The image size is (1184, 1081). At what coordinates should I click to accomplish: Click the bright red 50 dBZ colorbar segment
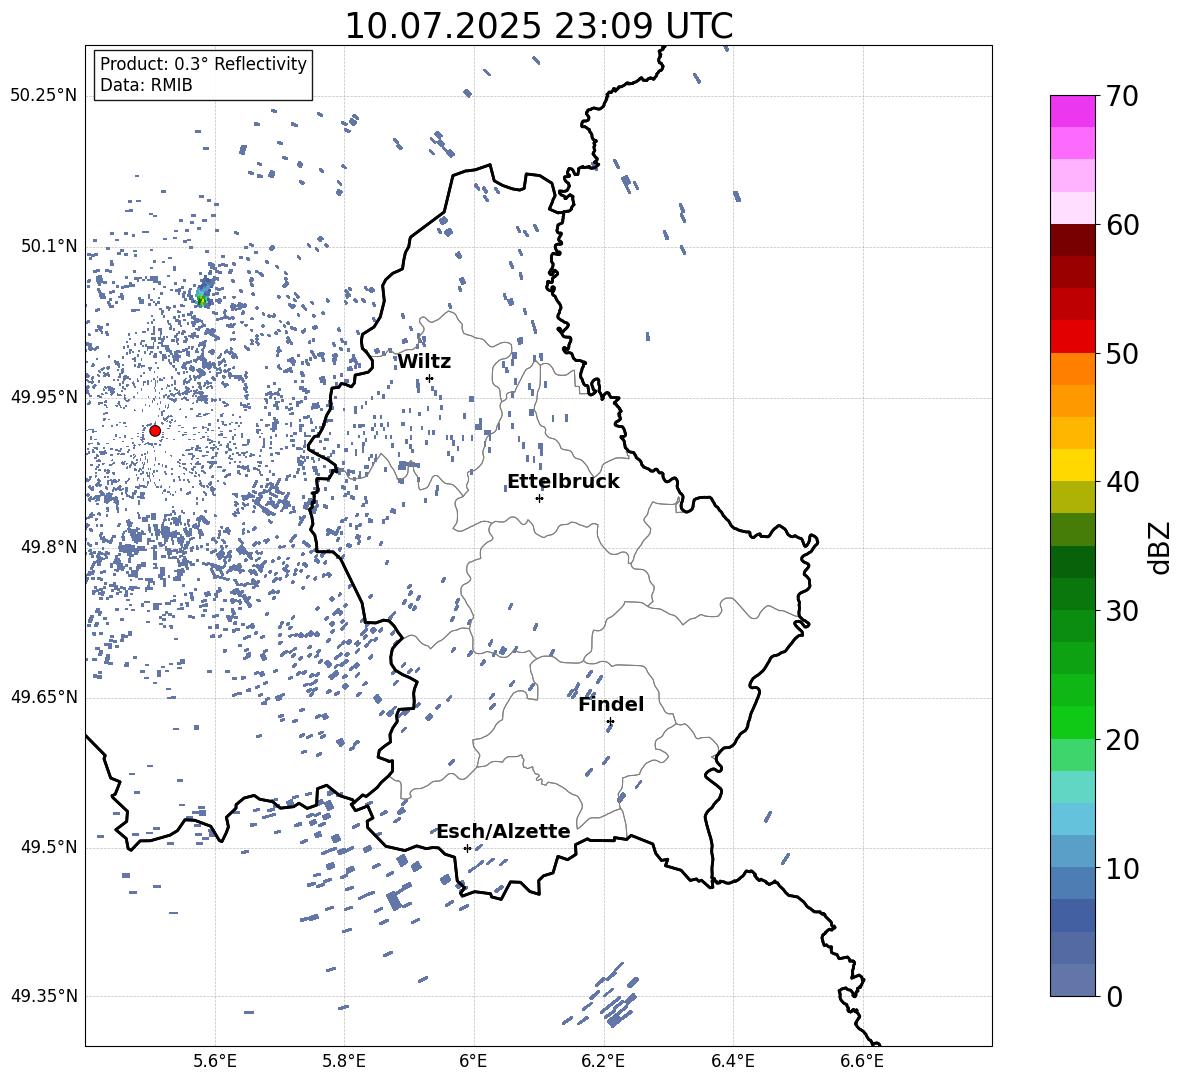(x=1072, y=337)
